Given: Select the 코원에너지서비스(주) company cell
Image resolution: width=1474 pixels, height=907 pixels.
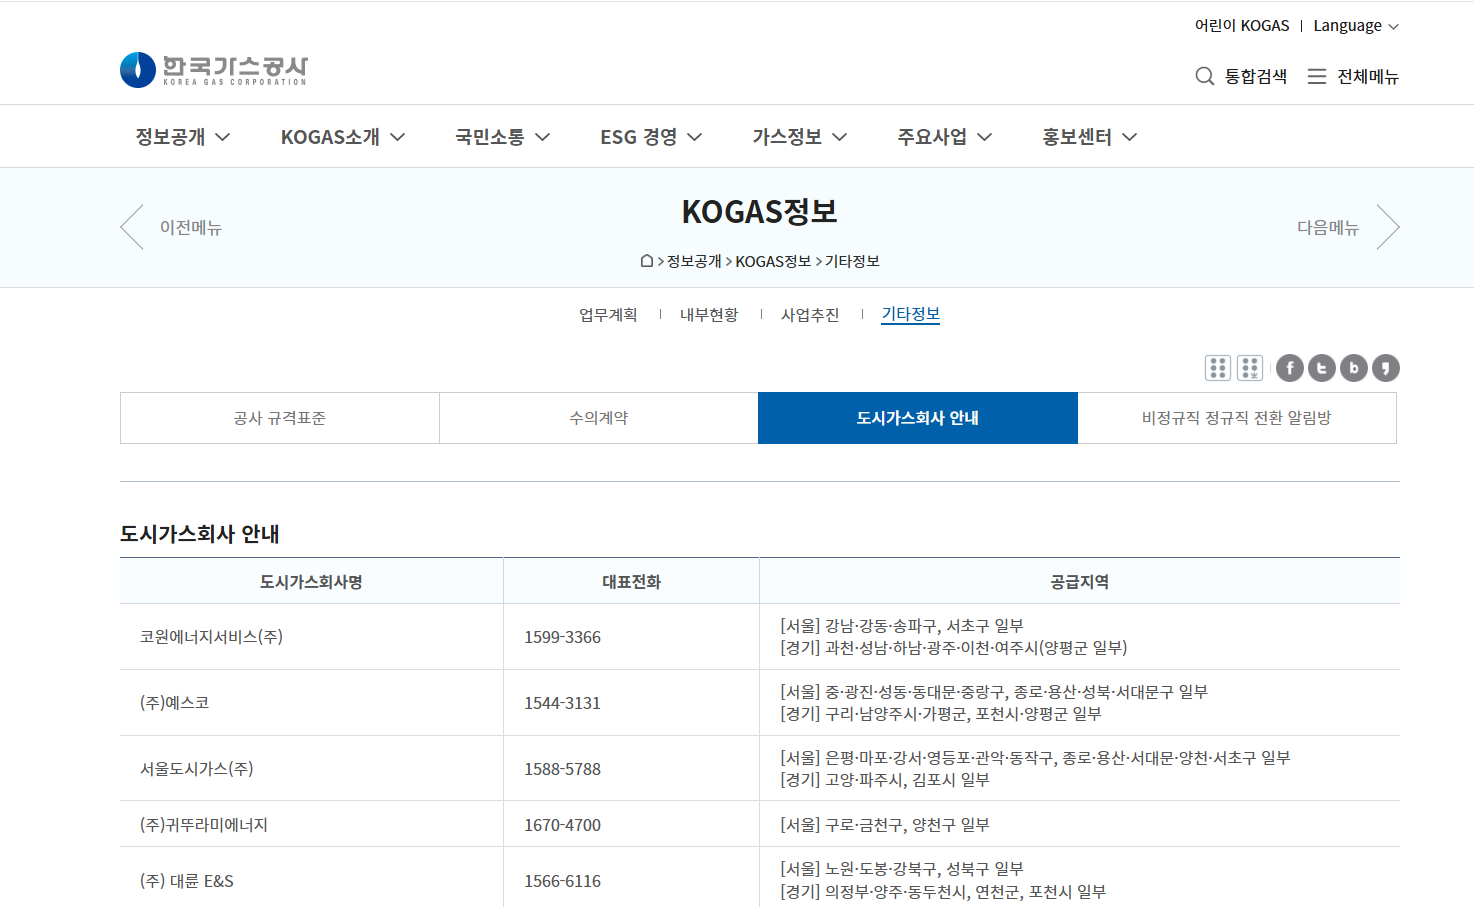Looking at the screenshot, I should 311,637.
